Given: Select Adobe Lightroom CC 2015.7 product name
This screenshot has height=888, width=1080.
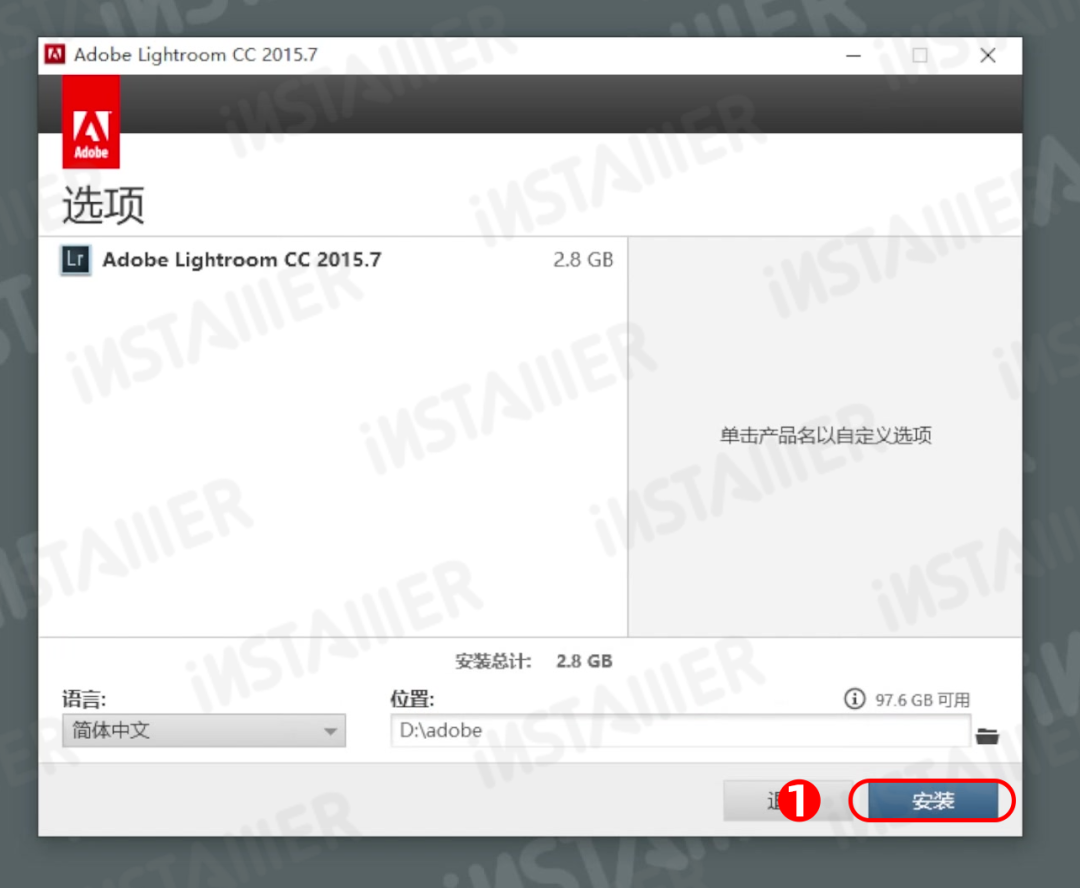Looking at the screenshot, I should tap(242, 260).
